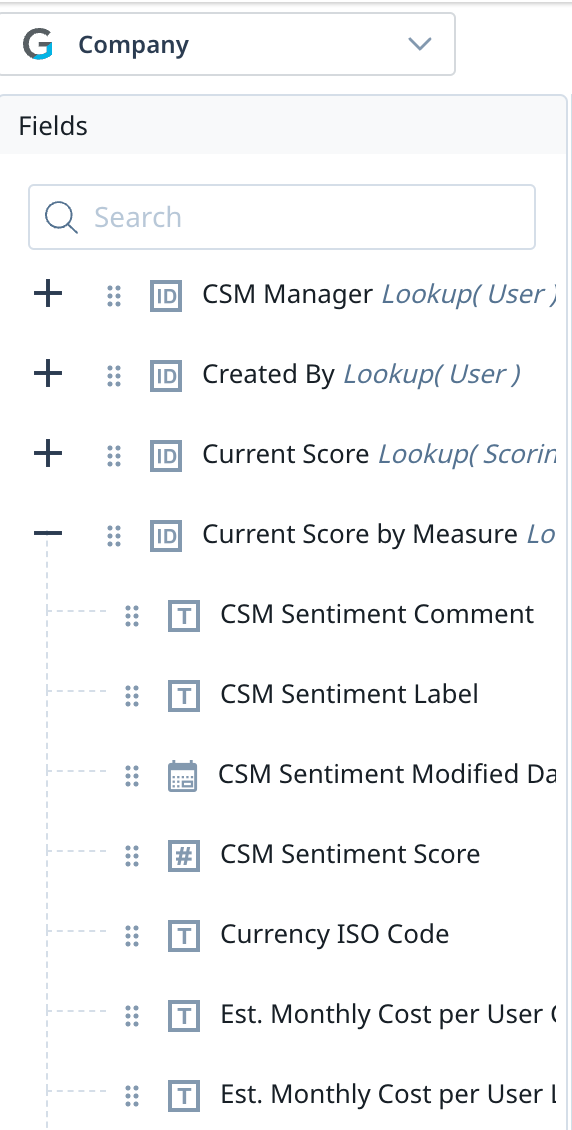The height and width of the screenshot is (1130, 572).
Task: Collapse the Current Score by Measure node
Action: point(48,534)
